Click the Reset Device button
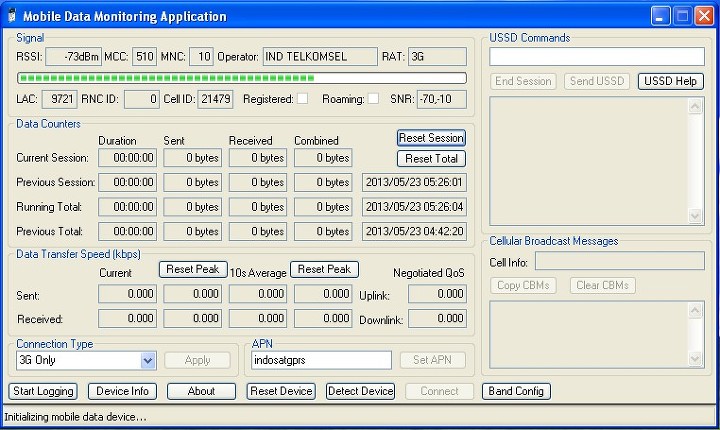Screen dimensions: 720x430 (281, 391)
